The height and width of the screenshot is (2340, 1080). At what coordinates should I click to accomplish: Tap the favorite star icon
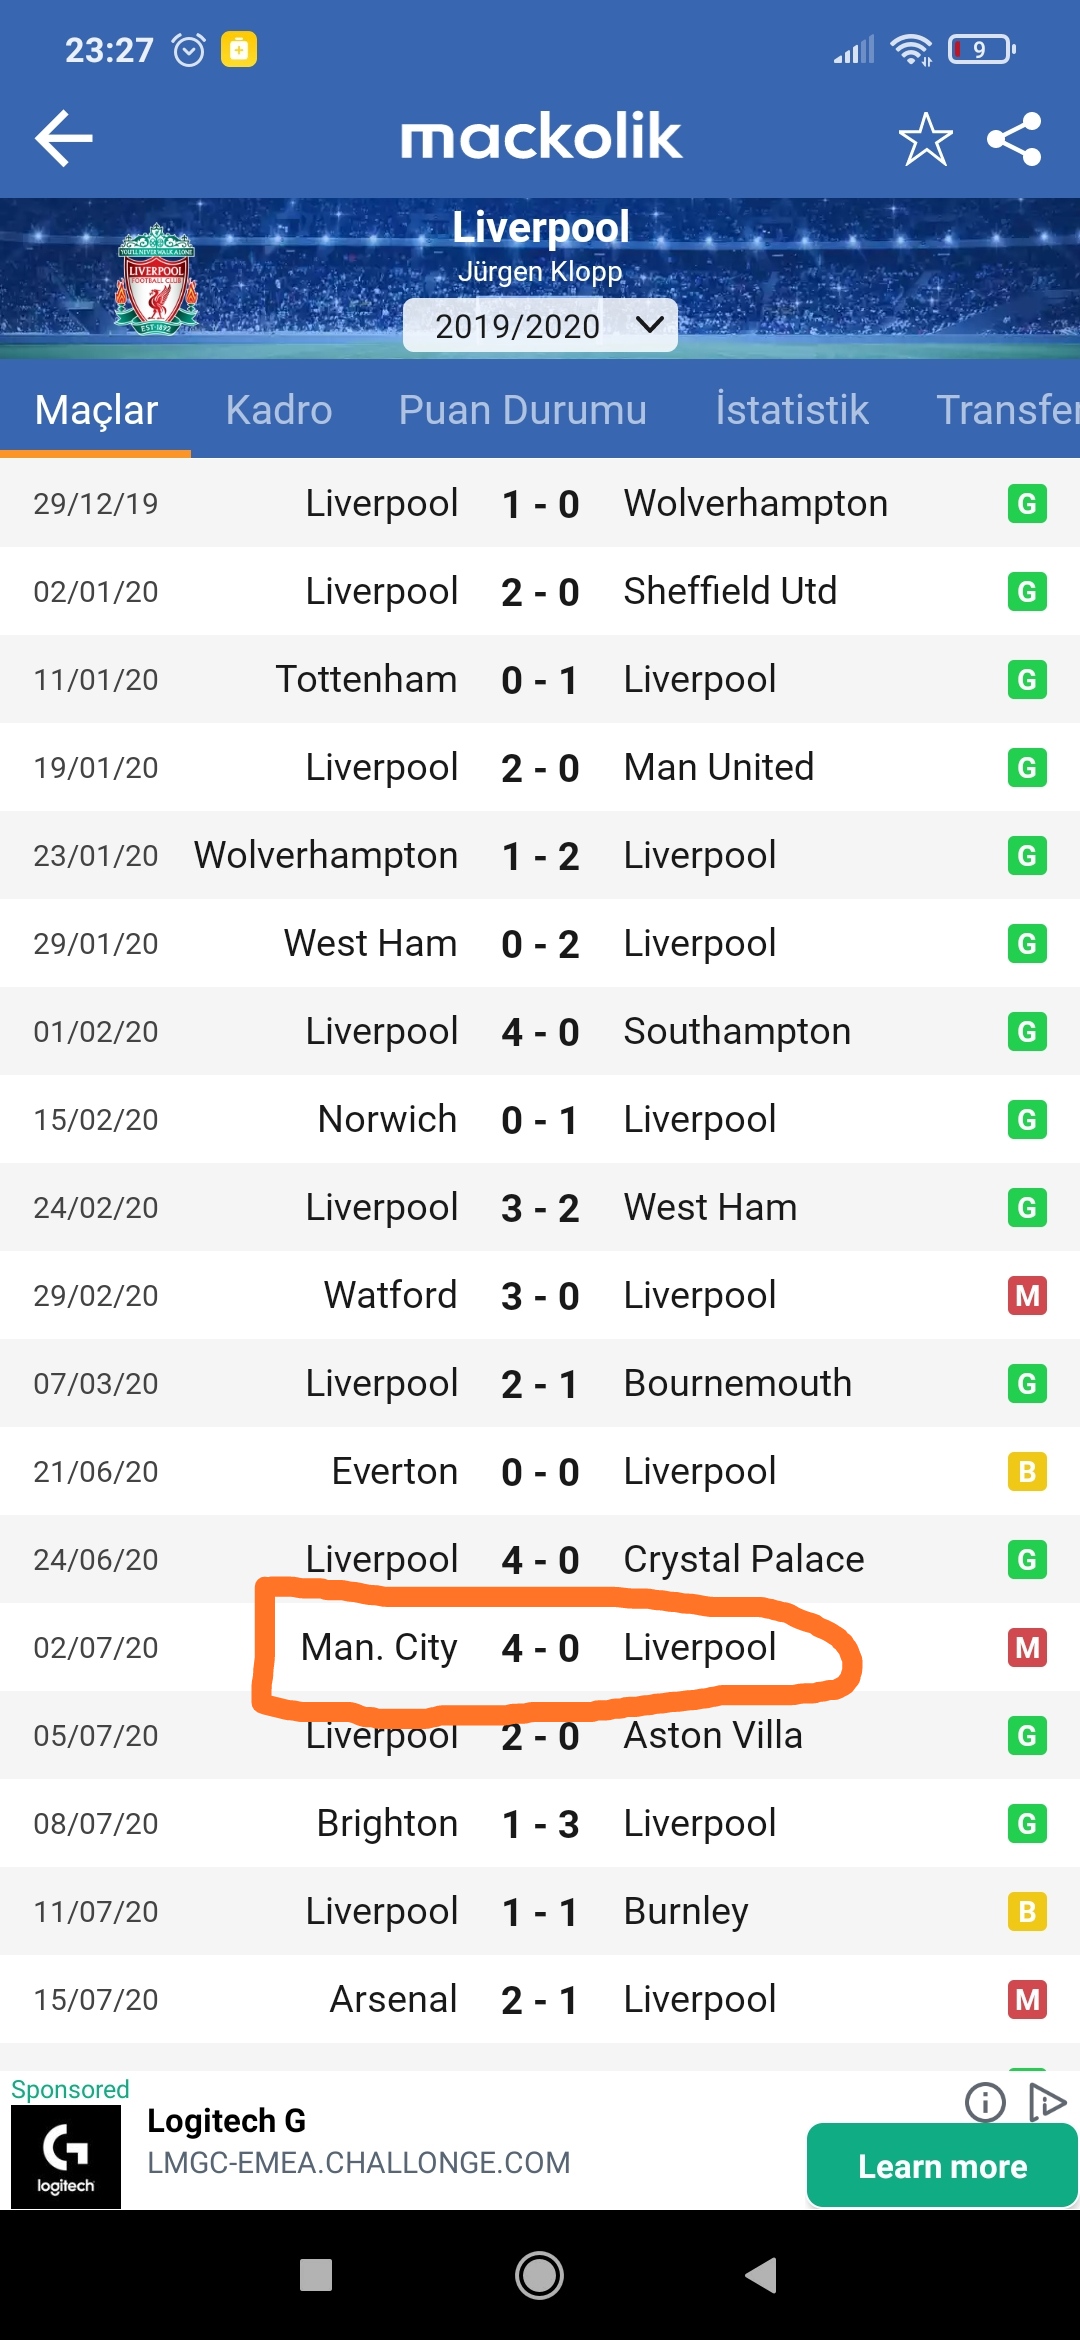coord(925,138)
